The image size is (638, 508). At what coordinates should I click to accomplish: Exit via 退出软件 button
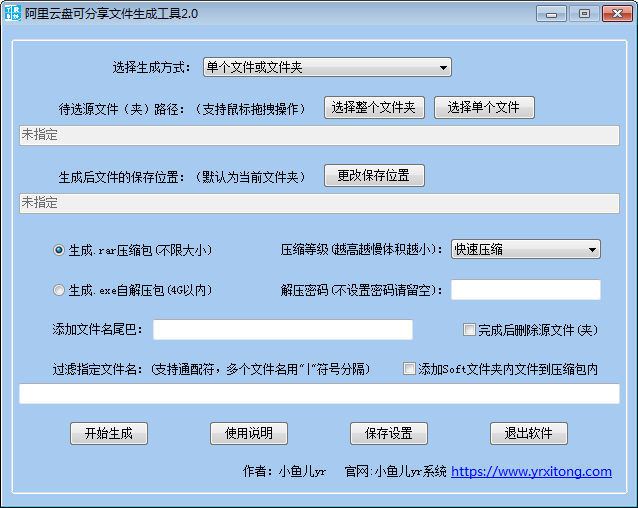tap(529, 433)
